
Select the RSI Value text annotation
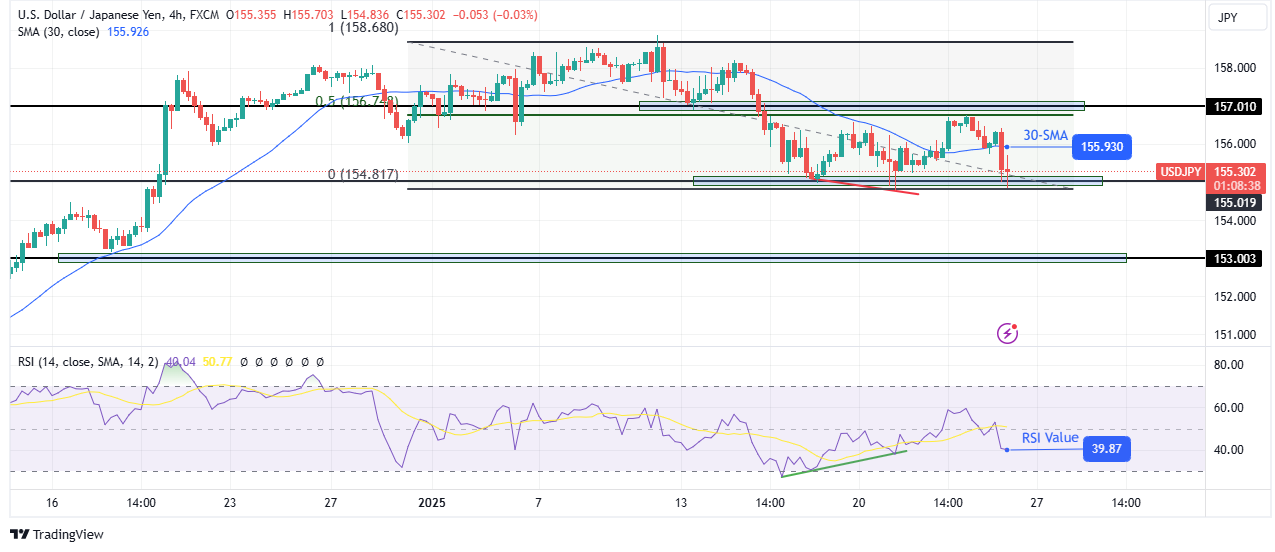click(x=1050, y=438)
